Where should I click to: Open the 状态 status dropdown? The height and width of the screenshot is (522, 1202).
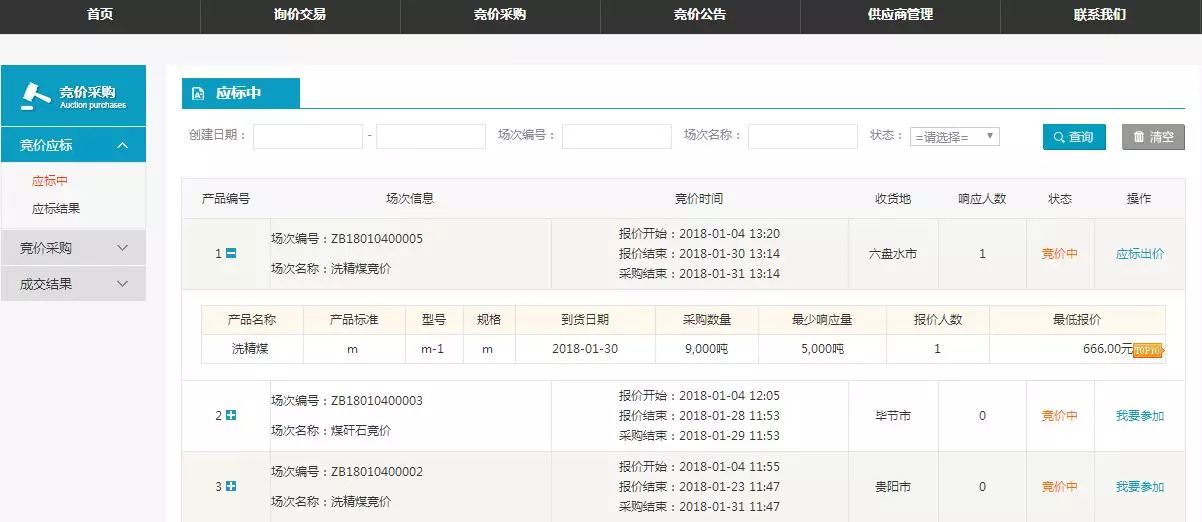[954, 137]
